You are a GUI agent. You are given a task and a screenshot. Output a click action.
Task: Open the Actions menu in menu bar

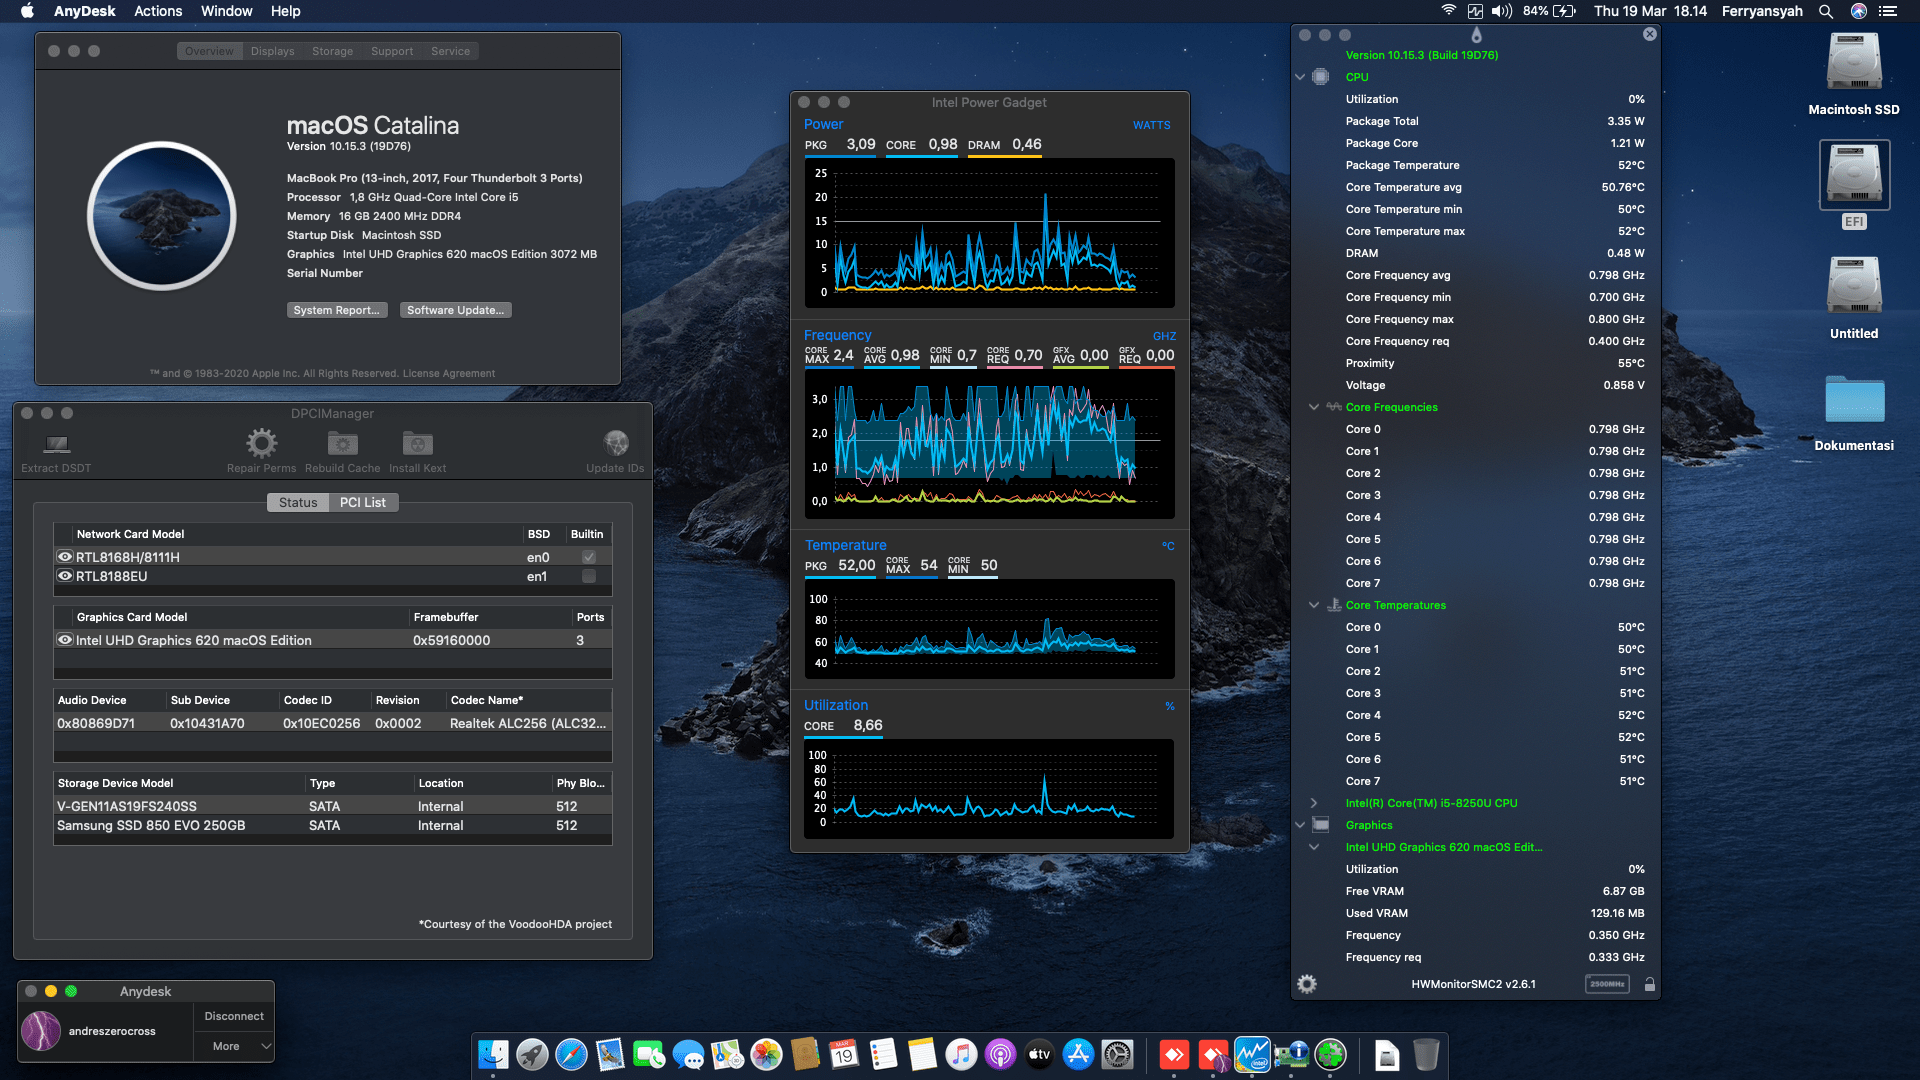coord(158,11)
